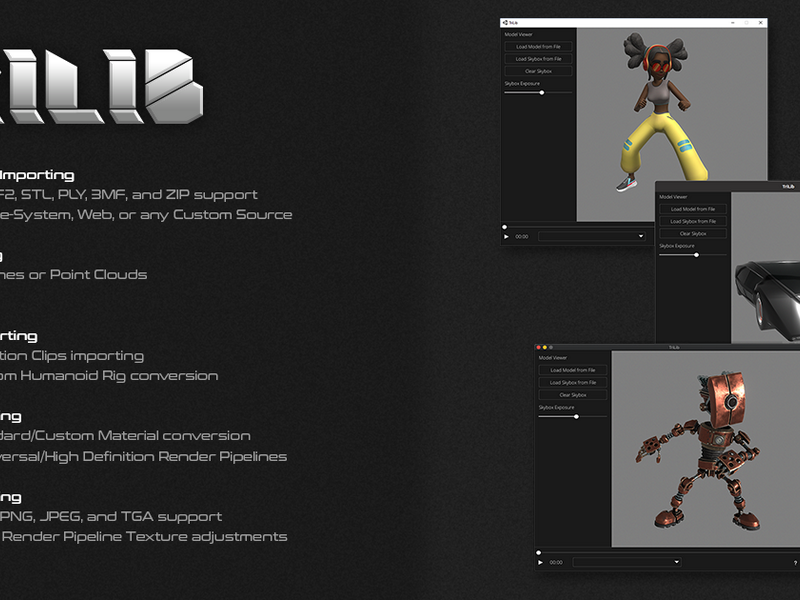This screenshot has width=800, height=600.
Task: Play the animation in the dancer window
Action: 506,237
